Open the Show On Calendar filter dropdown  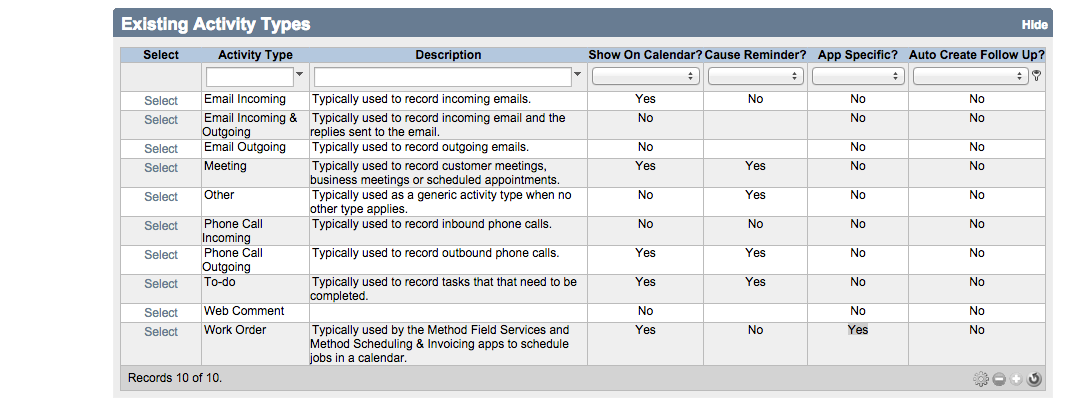coord(645,76)
